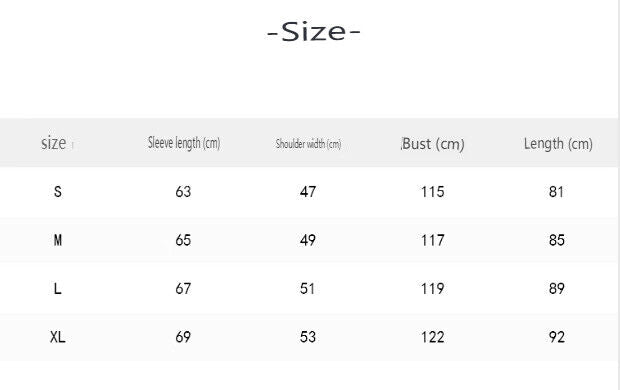Click the Bust (cm) column header

(433, 144)
